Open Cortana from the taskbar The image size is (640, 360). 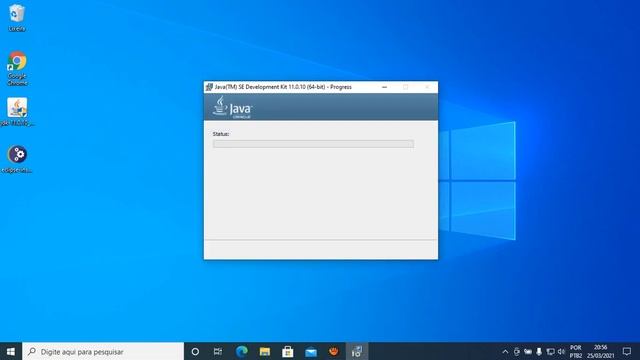coord(195,351)
